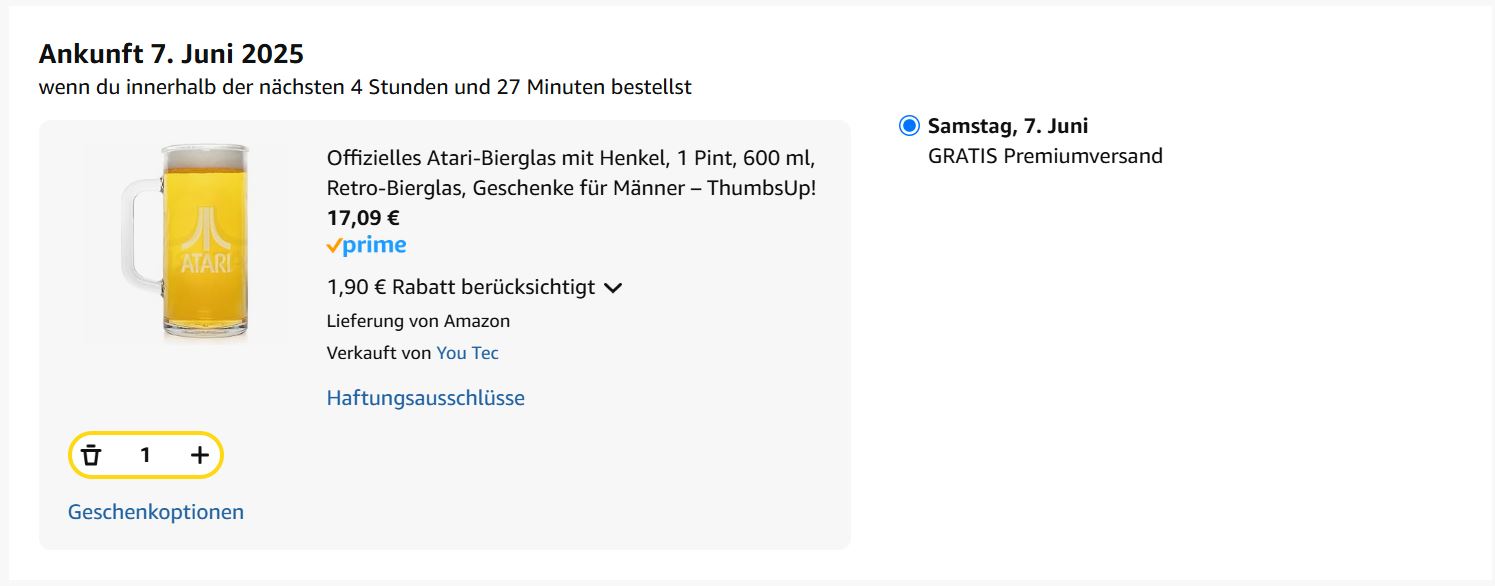Click the 17,09 € price
This screenshot has width=1495, height=586.
[363, 217]
